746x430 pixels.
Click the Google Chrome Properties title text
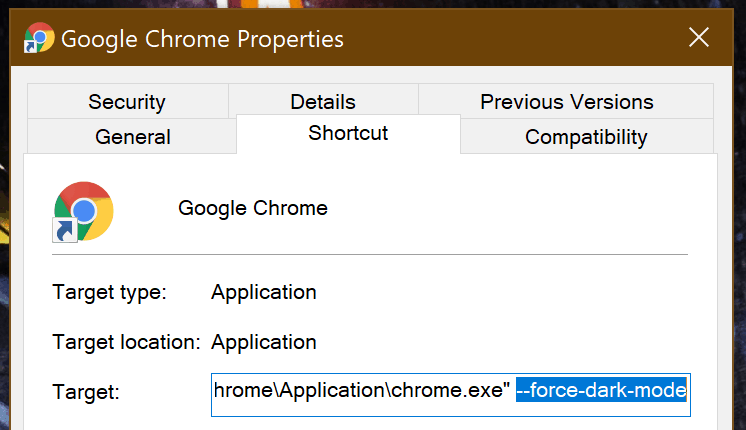point(202,39)
